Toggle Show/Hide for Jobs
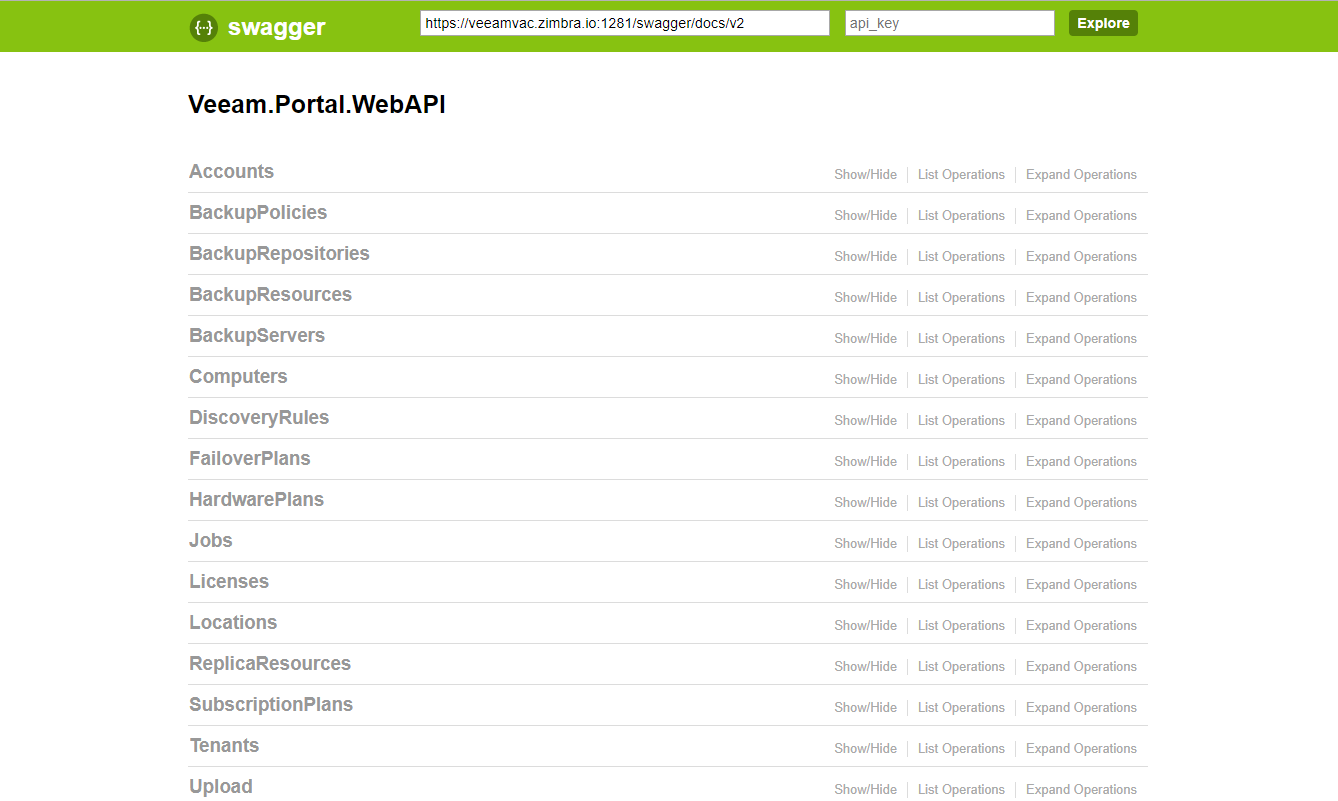 coord(866,544)
